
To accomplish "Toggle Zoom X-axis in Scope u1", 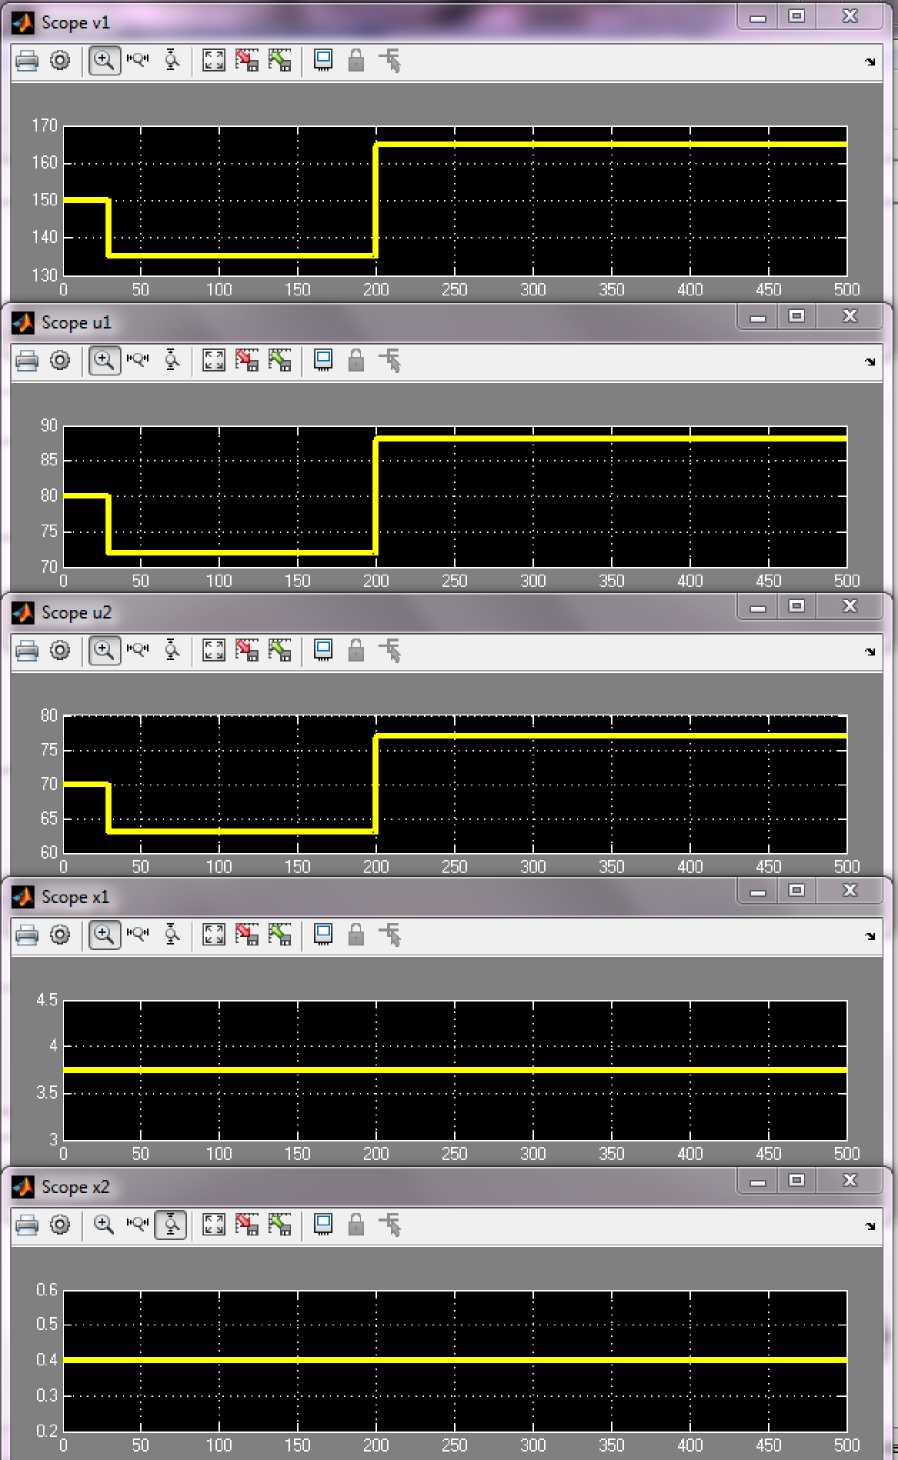I will point(138,361).
